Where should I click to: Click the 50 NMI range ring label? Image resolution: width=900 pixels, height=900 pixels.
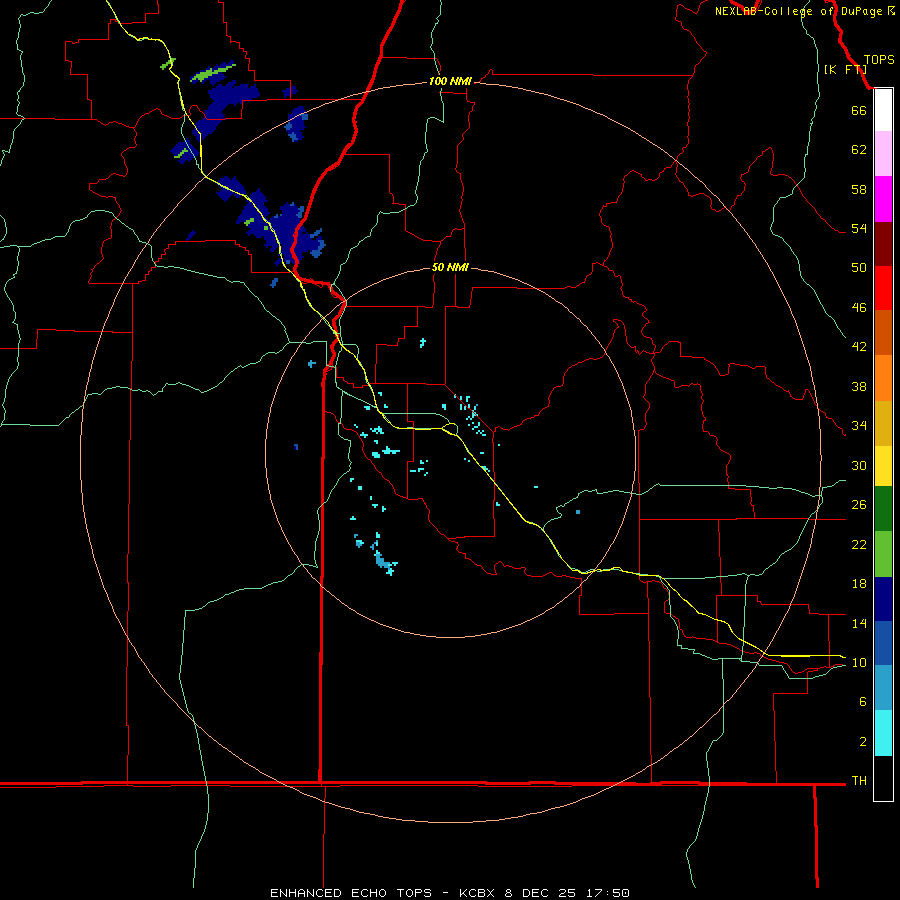tap(450, 267)
